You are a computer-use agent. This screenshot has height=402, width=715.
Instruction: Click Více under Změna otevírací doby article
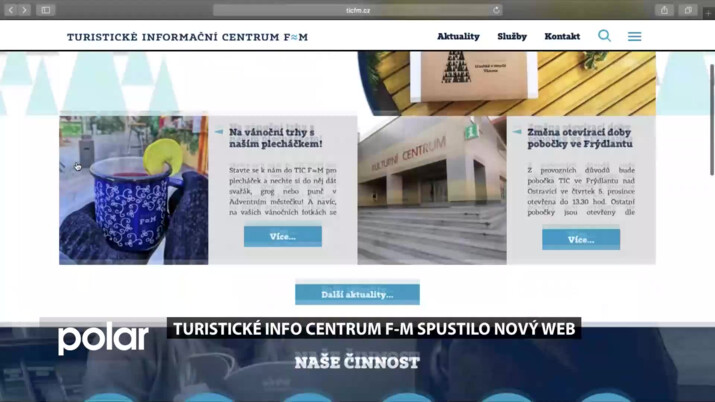point(581,240)
